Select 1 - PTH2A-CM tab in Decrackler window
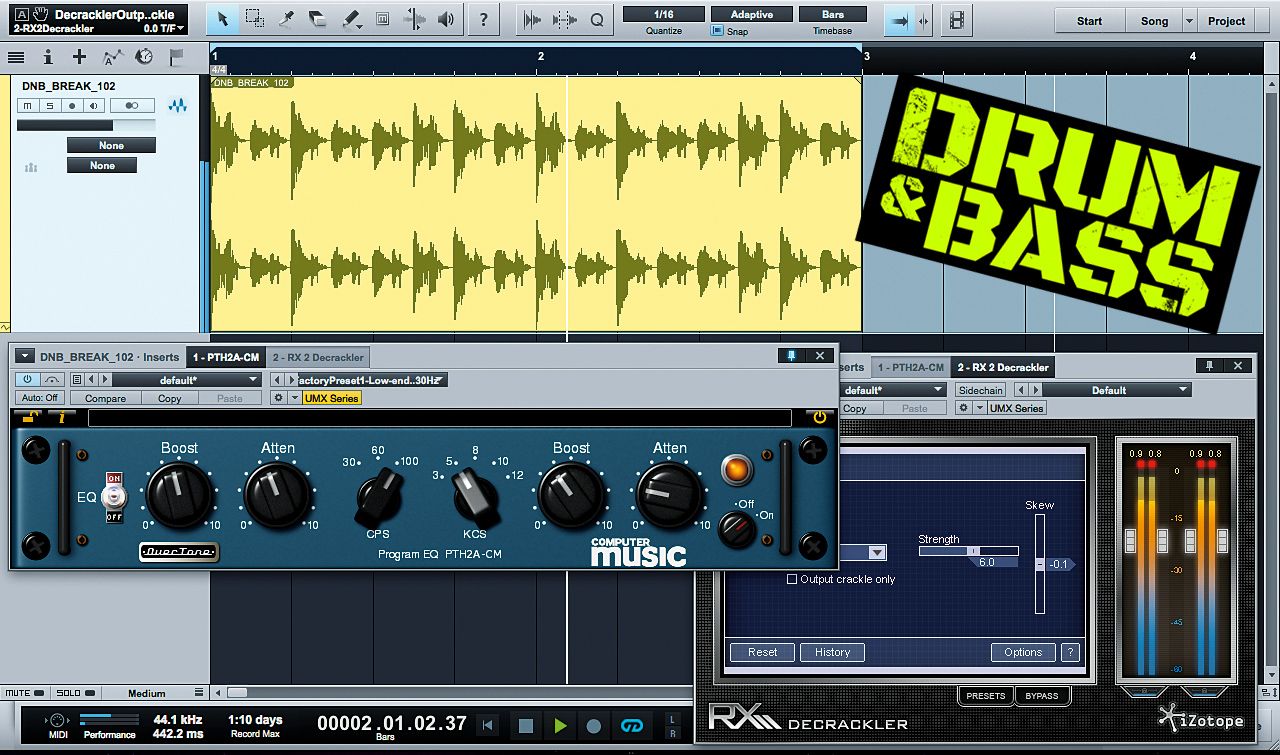 point(910,367)
